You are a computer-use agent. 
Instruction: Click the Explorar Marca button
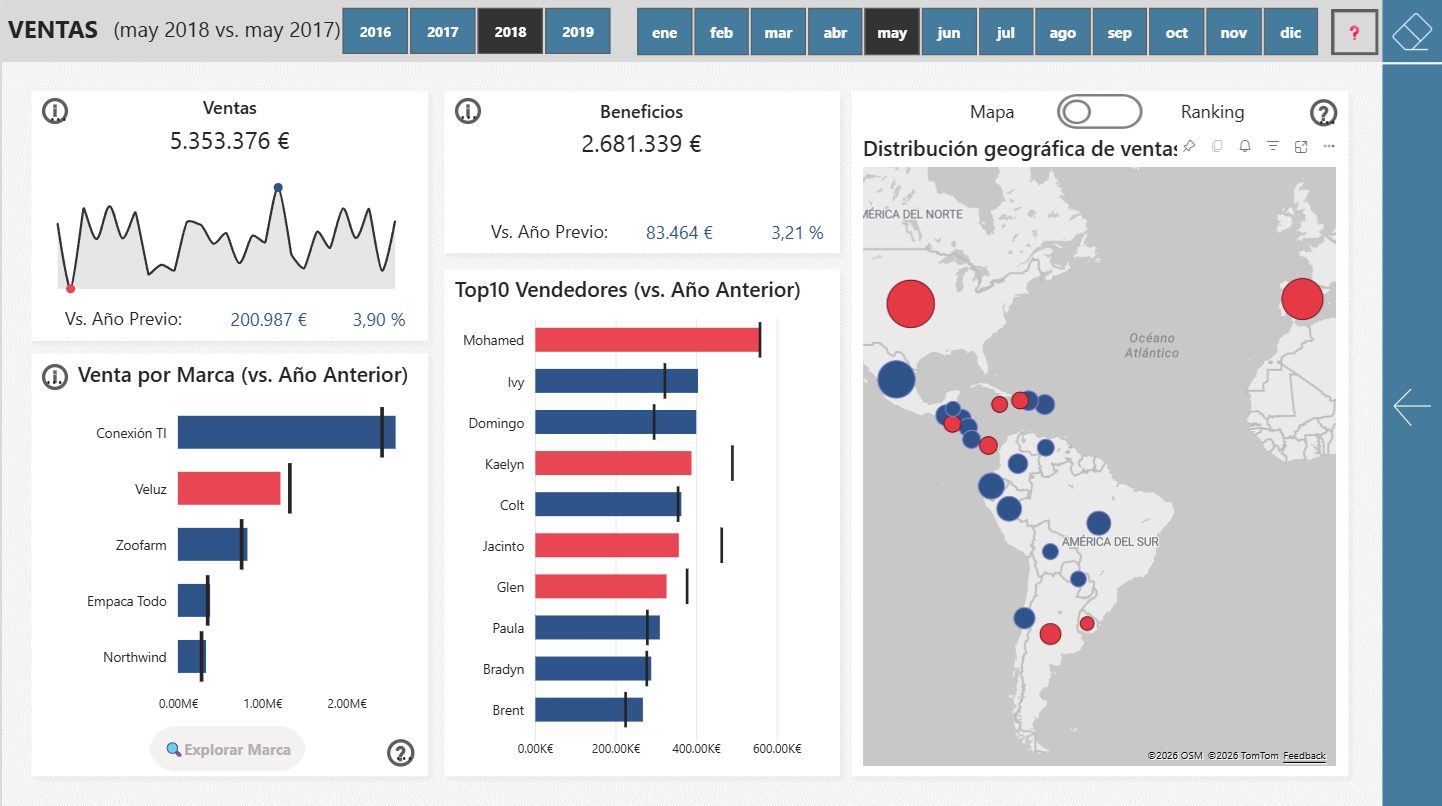point(227,748)
